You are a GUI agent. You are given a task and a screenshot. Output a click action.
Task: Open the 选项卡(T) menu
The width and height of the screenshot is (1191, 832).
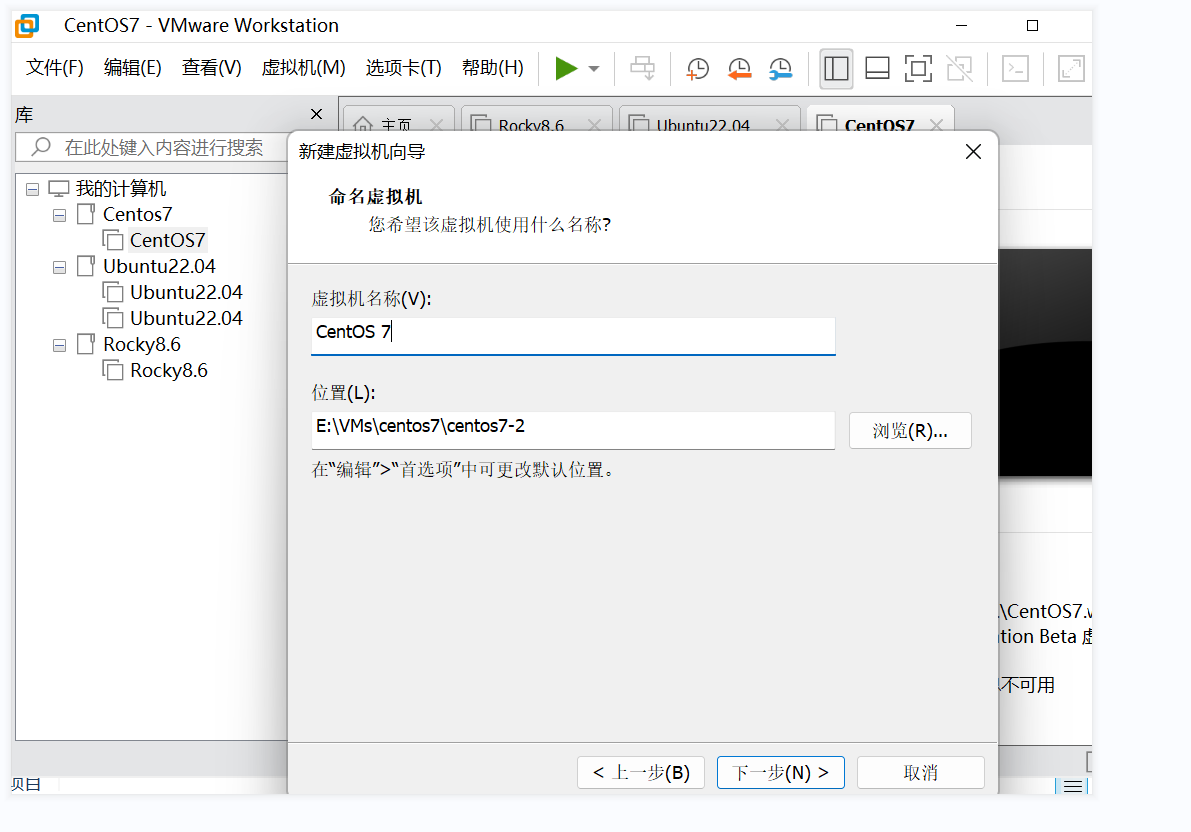tap(403, 68)
